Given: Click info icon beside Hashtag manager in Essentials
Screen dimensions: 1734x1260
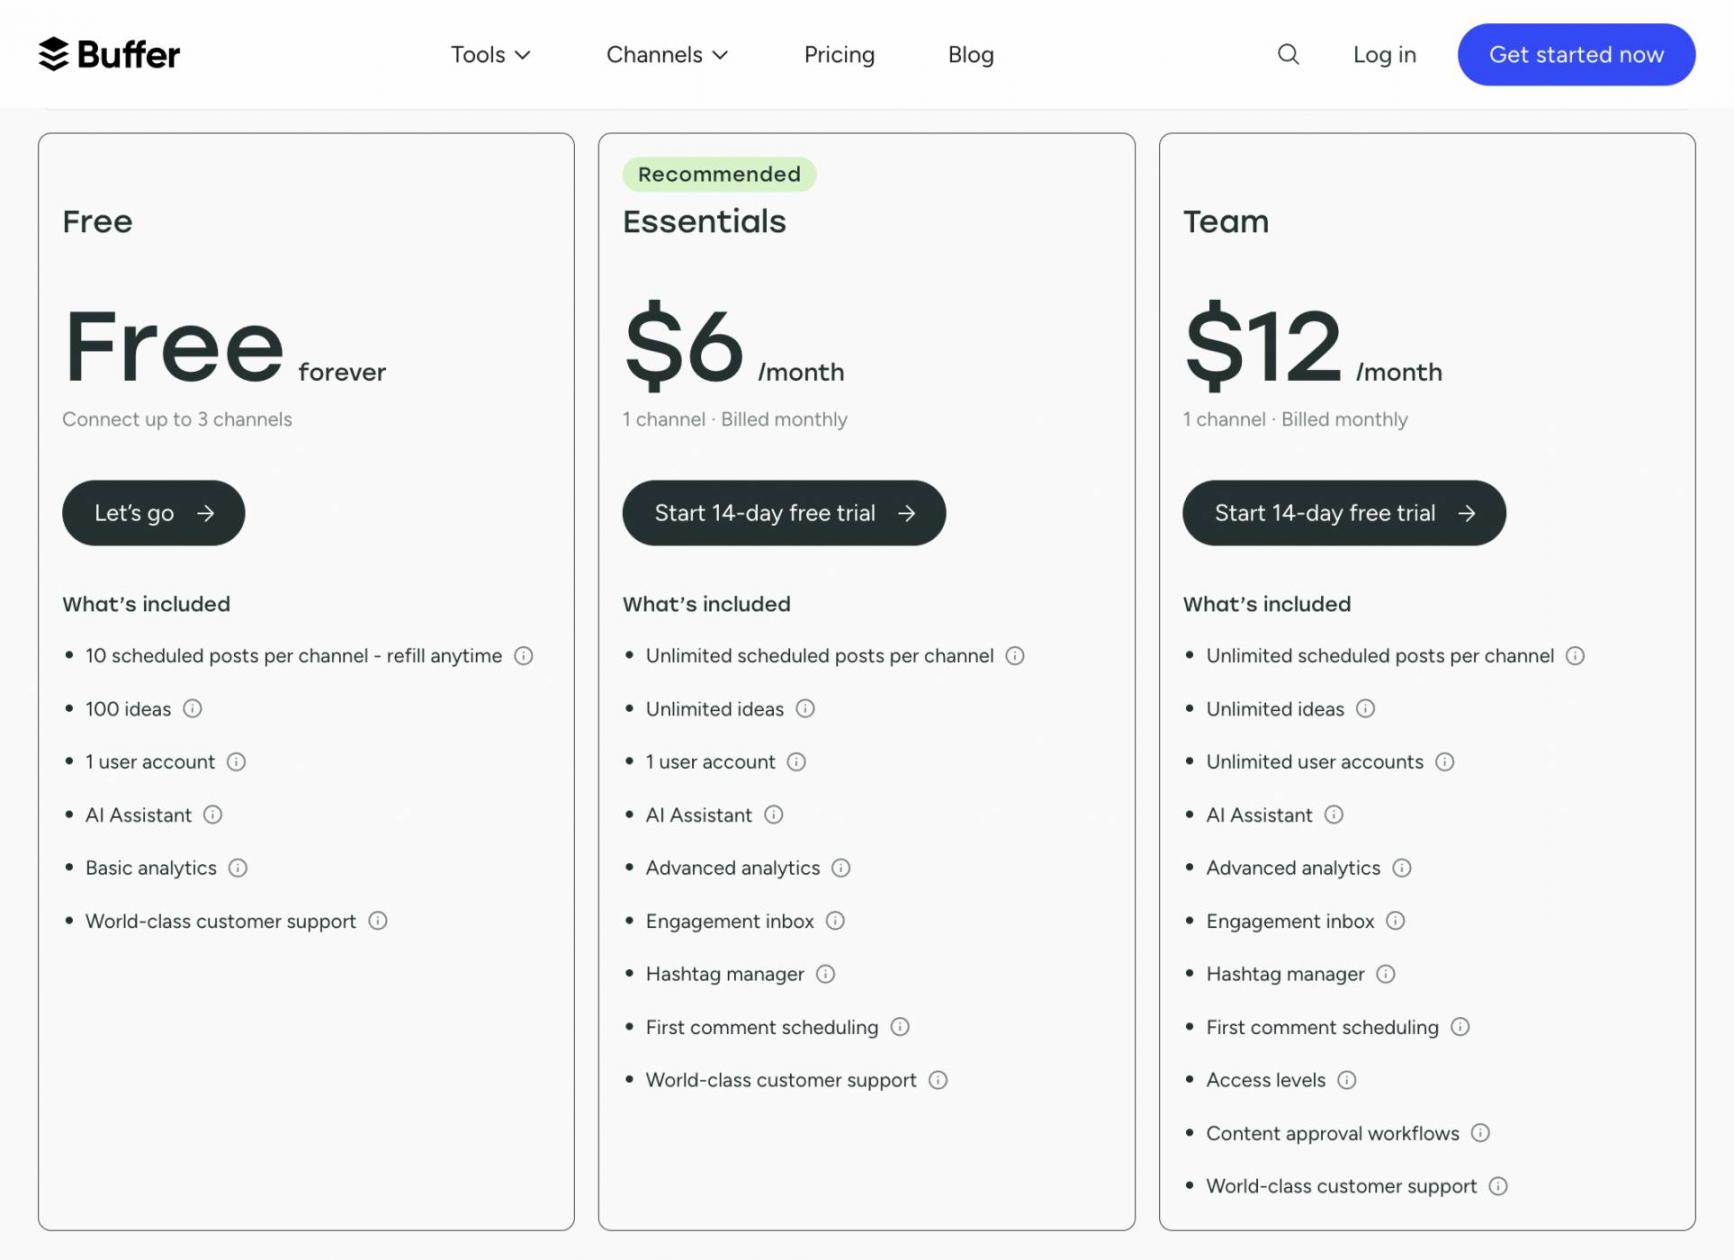Looking at the screenshot, I should click(826, 974).
